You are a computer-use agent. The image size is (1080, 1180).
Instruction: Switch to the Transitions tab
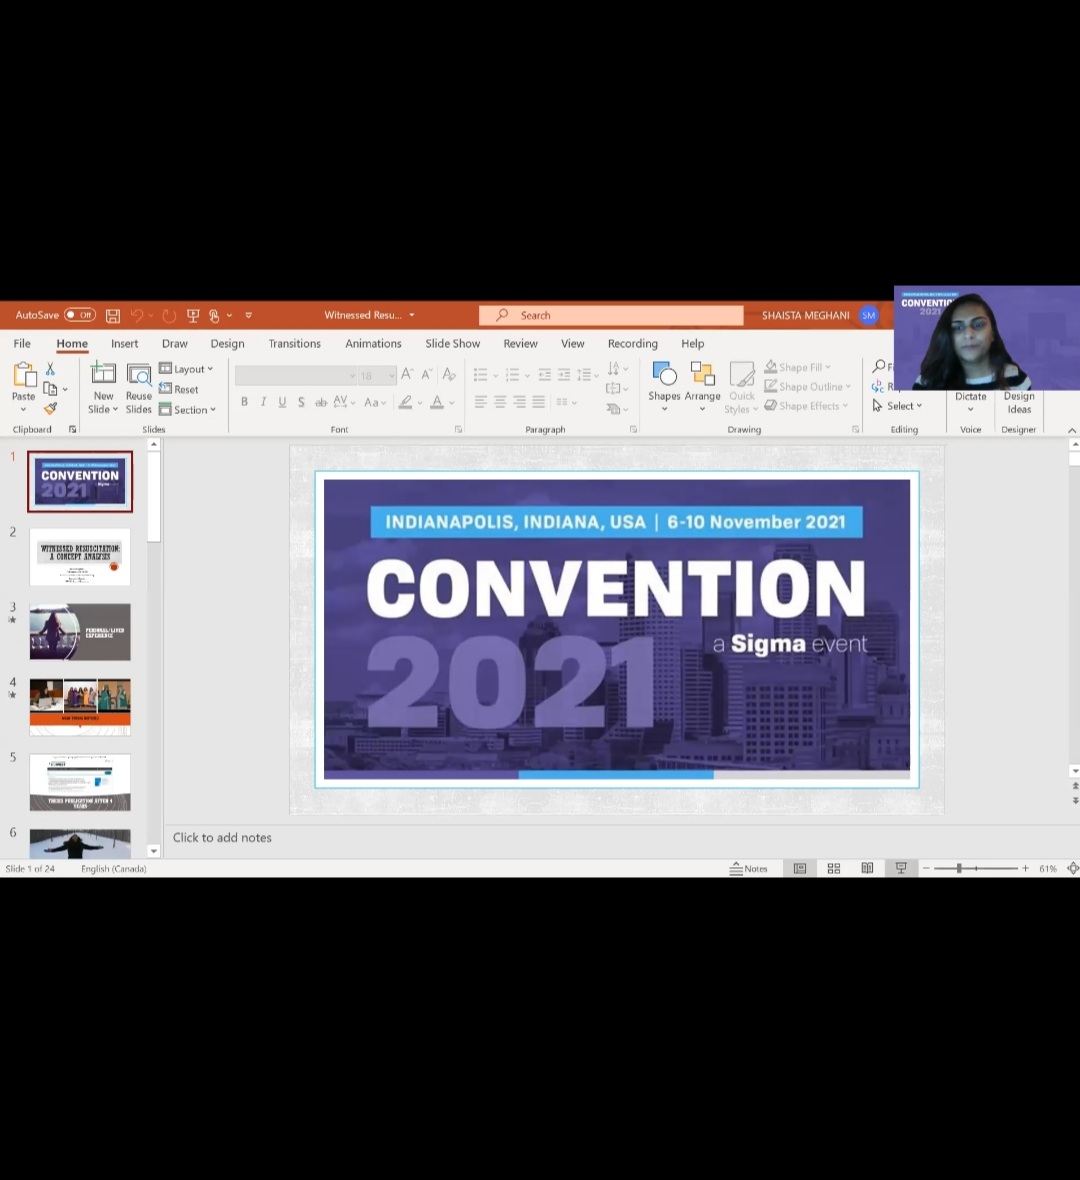294,343
